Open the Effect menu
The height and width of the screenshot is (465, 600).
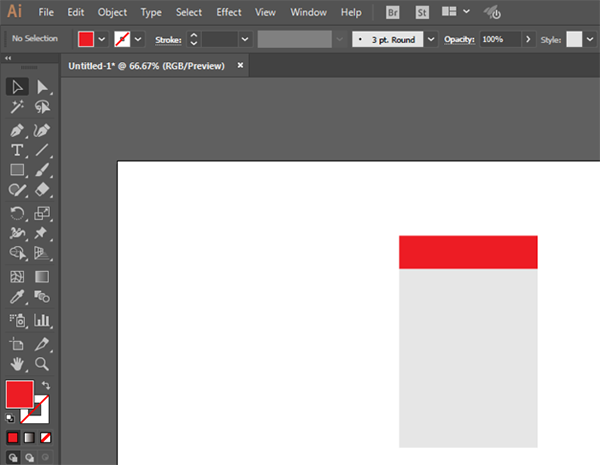click(229, 13)
